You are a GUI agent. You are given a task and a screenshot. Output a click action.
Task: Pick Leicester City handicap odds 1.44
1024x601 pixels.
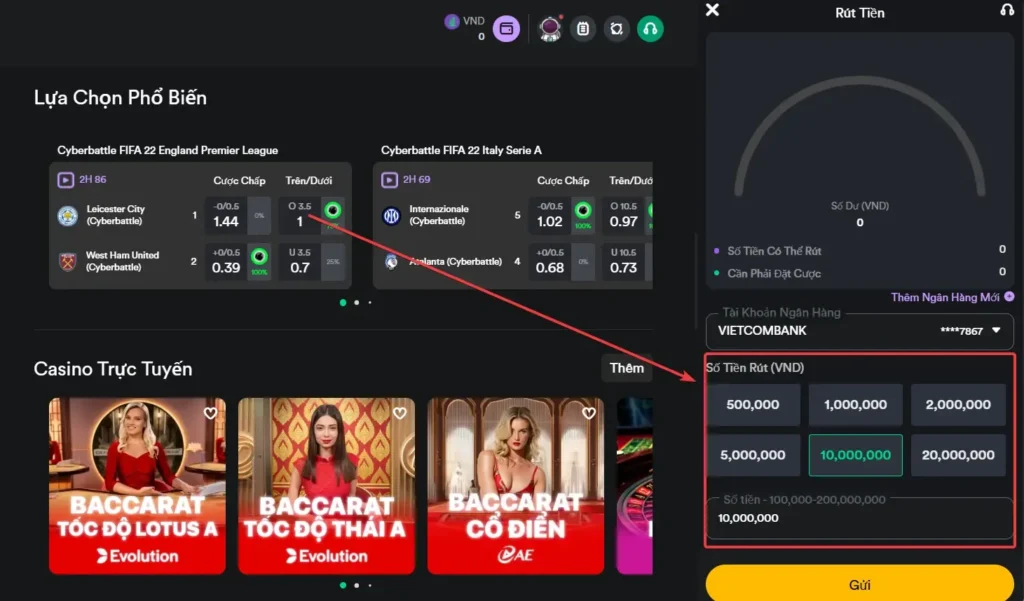(226, 215)
